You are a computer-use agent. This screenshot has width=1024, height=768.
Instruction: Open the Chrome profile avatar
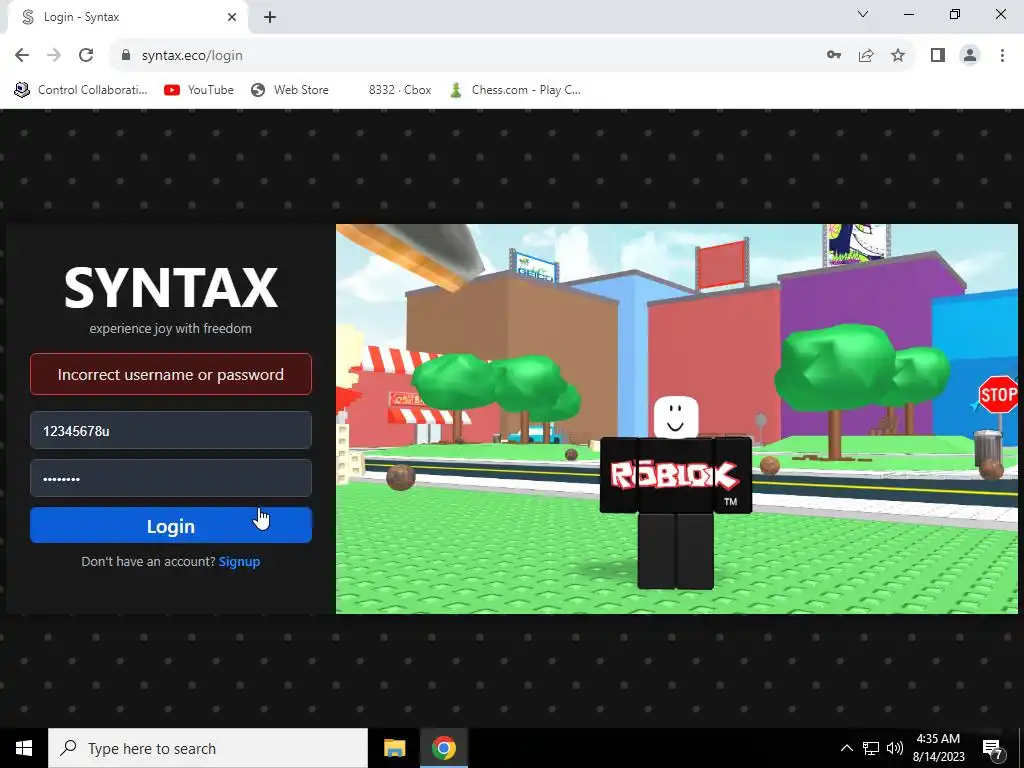pyautogui.click(x=970, y=56)
